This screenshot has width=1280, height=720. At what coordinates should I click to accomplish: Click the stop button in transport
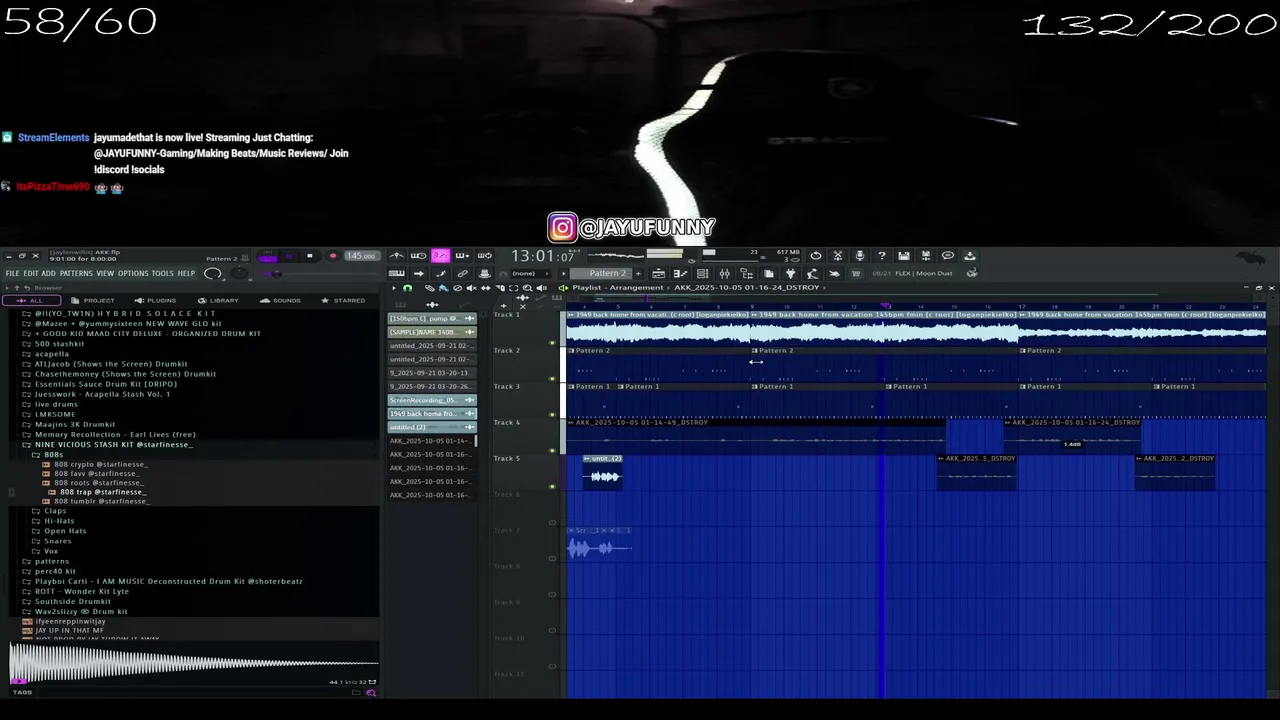(309, 257)
